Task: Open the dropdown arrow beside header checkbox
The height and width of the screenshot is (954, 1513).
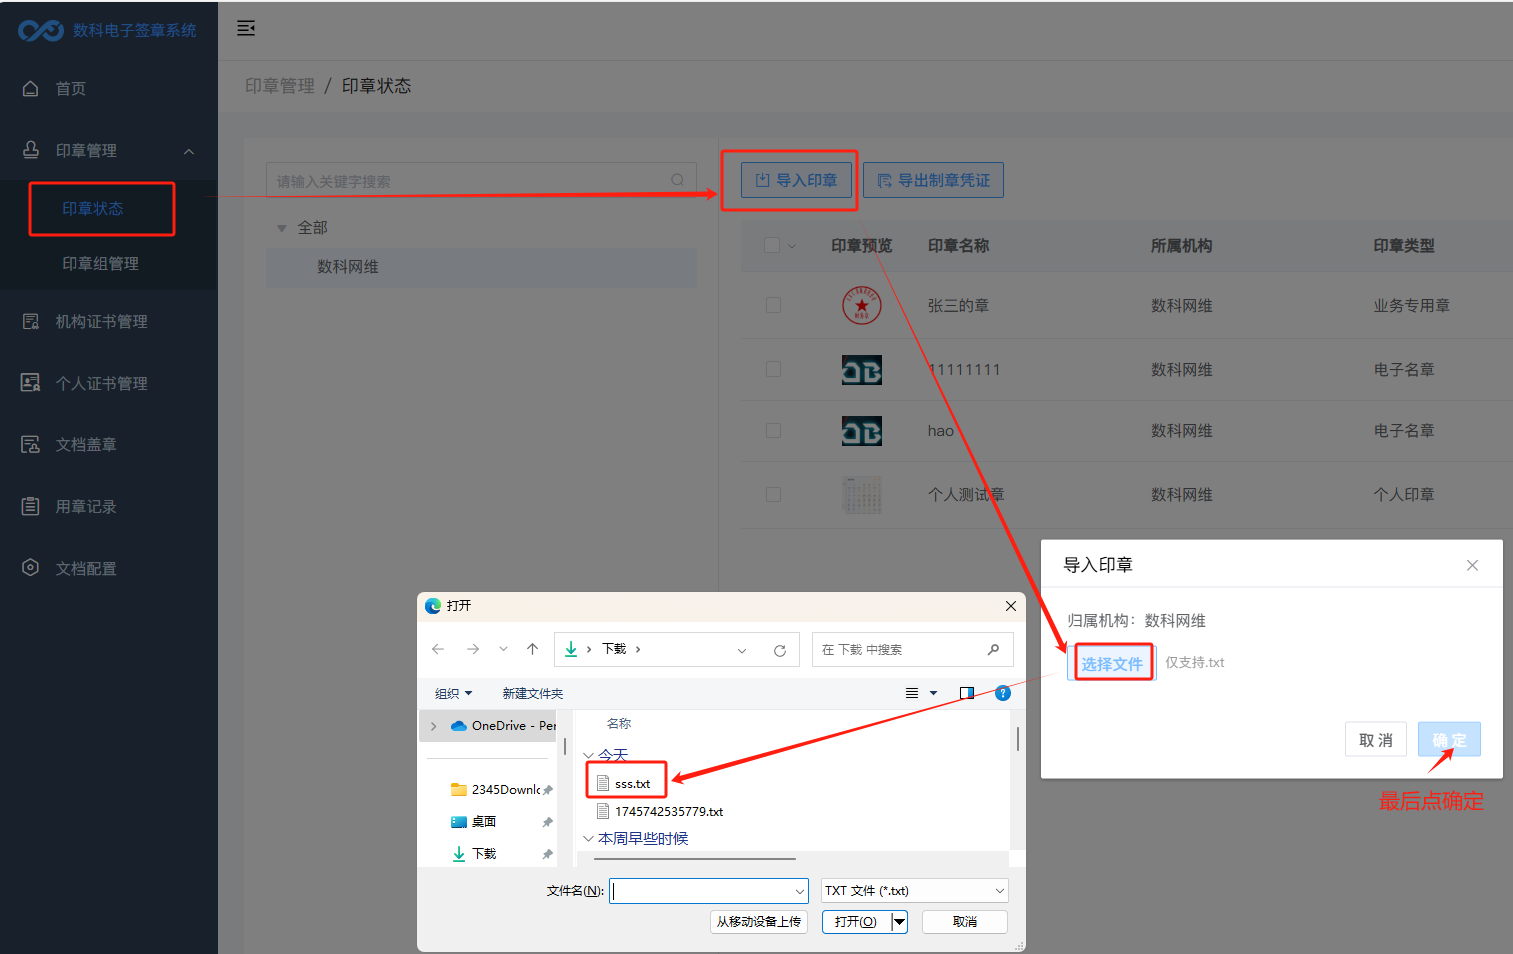Action: pyautogui.click(x=792, y=246)
